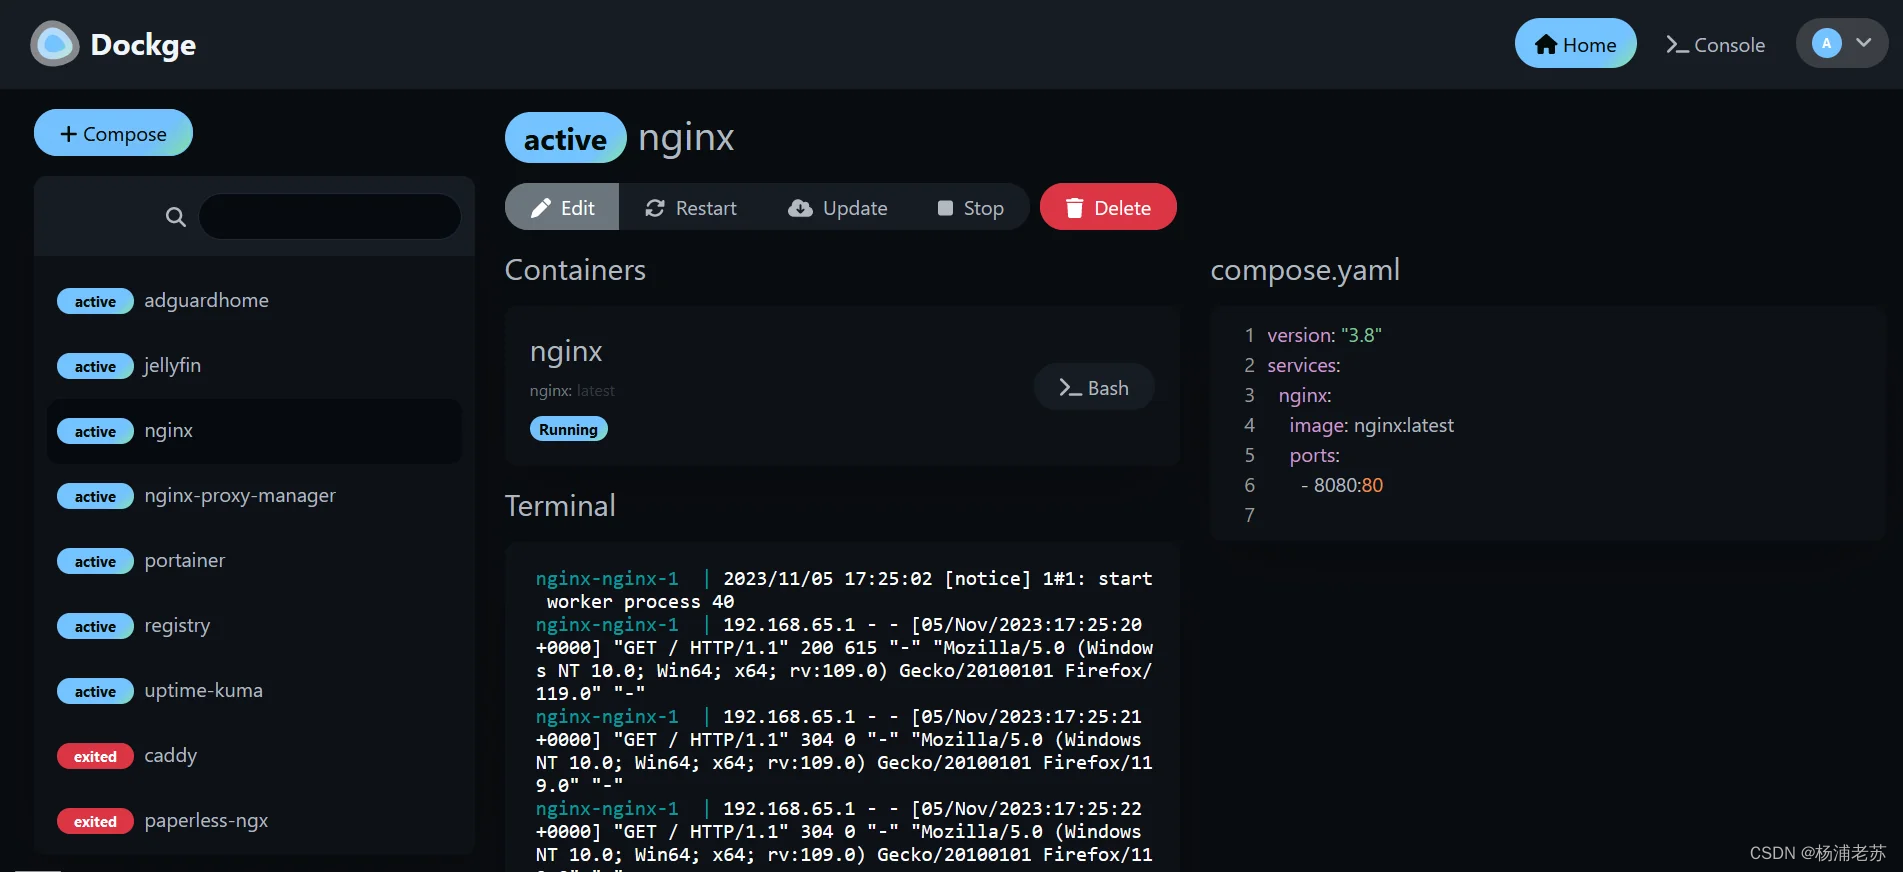Click the exited badge beside paperless-ngx

(95, 821)
